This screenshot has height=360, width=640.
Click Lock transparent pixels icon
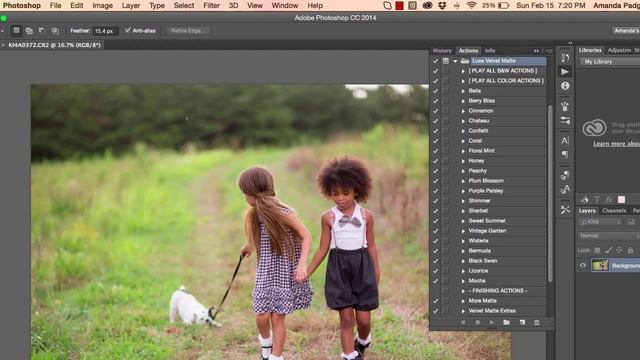point(597,250)
